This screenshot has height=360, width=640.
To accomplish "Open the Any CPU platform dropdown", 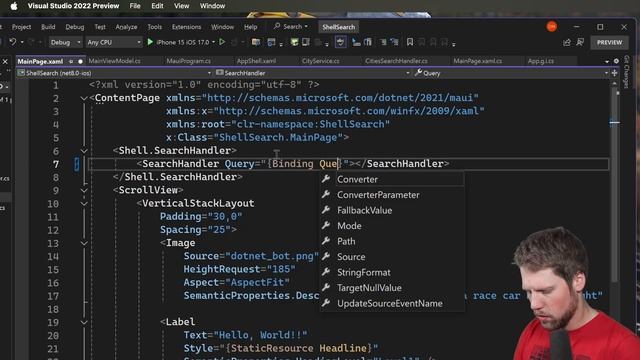I will 113,42.
